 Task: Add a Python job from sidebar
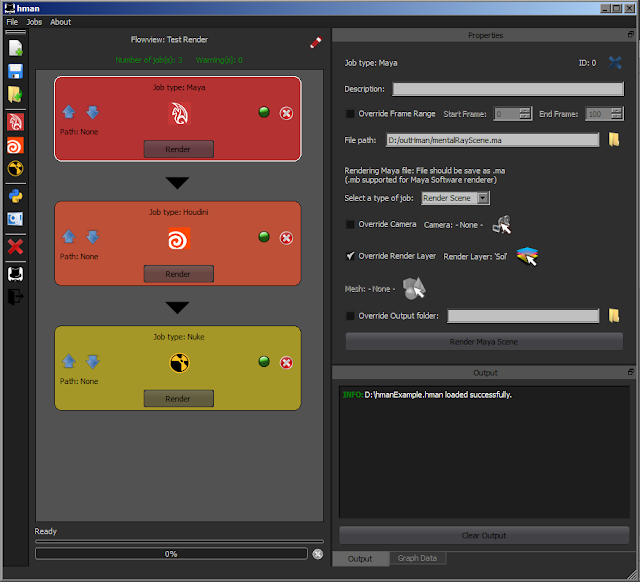point(16,196)
